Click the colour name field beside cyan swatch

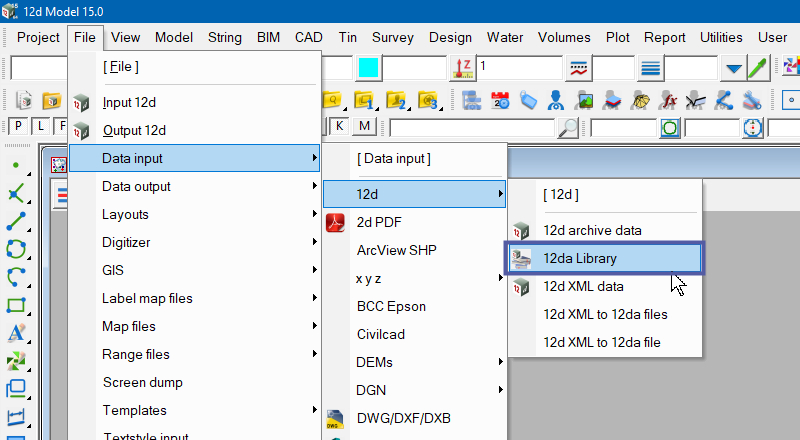[x=414, y=68]
